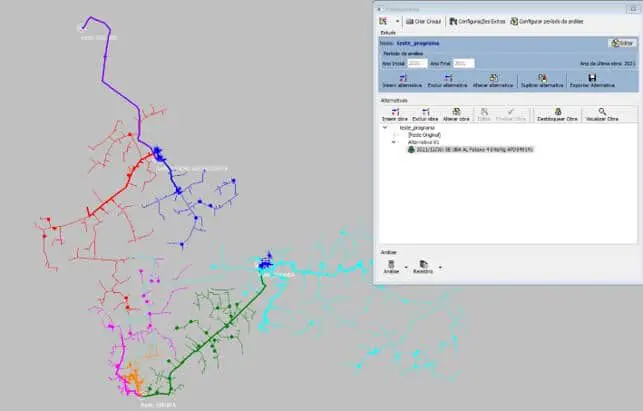
Task: Click the greyed Editar obra icon
Action: [484, 114]
